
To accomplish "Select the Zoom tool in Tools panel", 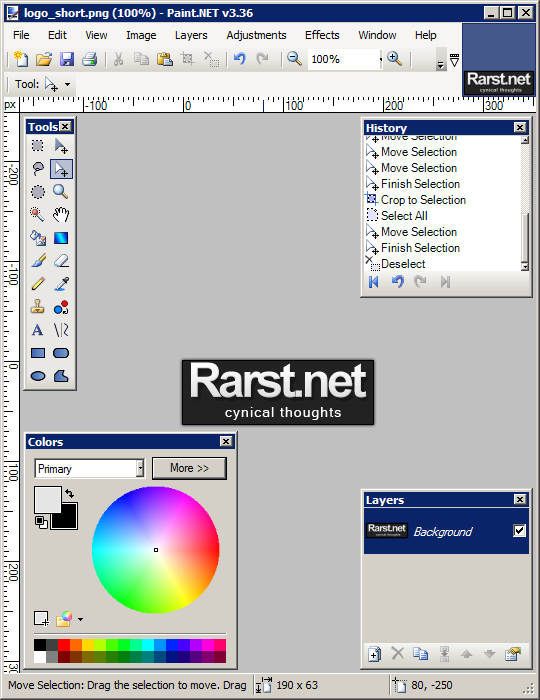I will (x=61, y=192).
